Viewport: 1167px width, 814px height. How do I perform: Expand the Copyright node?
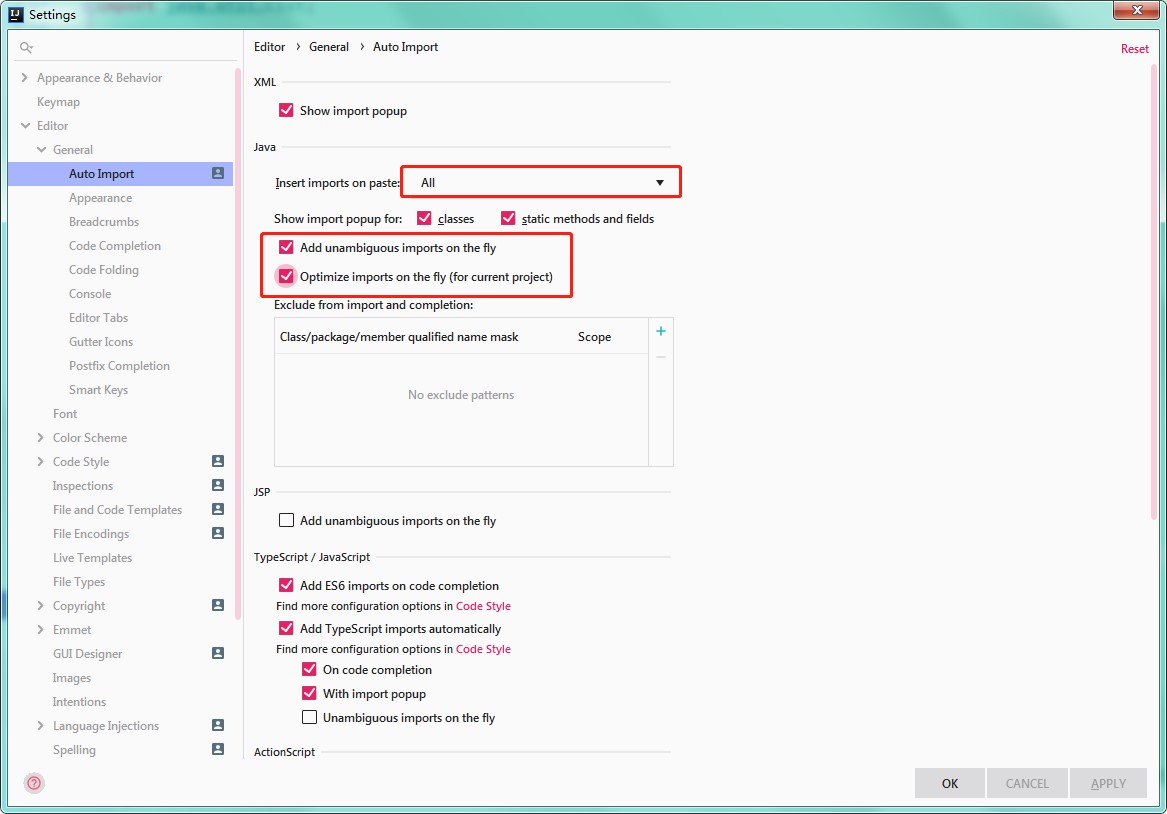[x=40, y=606]
